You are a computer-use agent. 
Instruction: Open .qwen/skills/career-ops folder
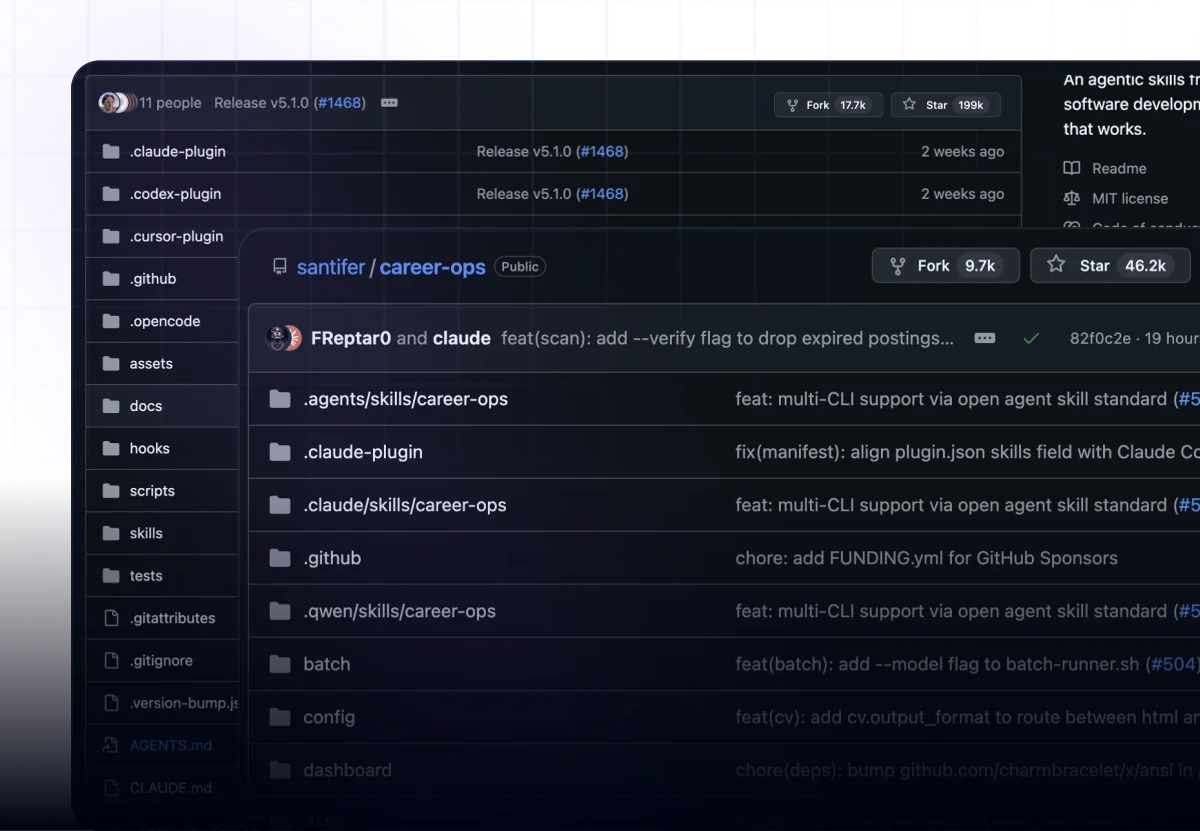click(399, 611)
